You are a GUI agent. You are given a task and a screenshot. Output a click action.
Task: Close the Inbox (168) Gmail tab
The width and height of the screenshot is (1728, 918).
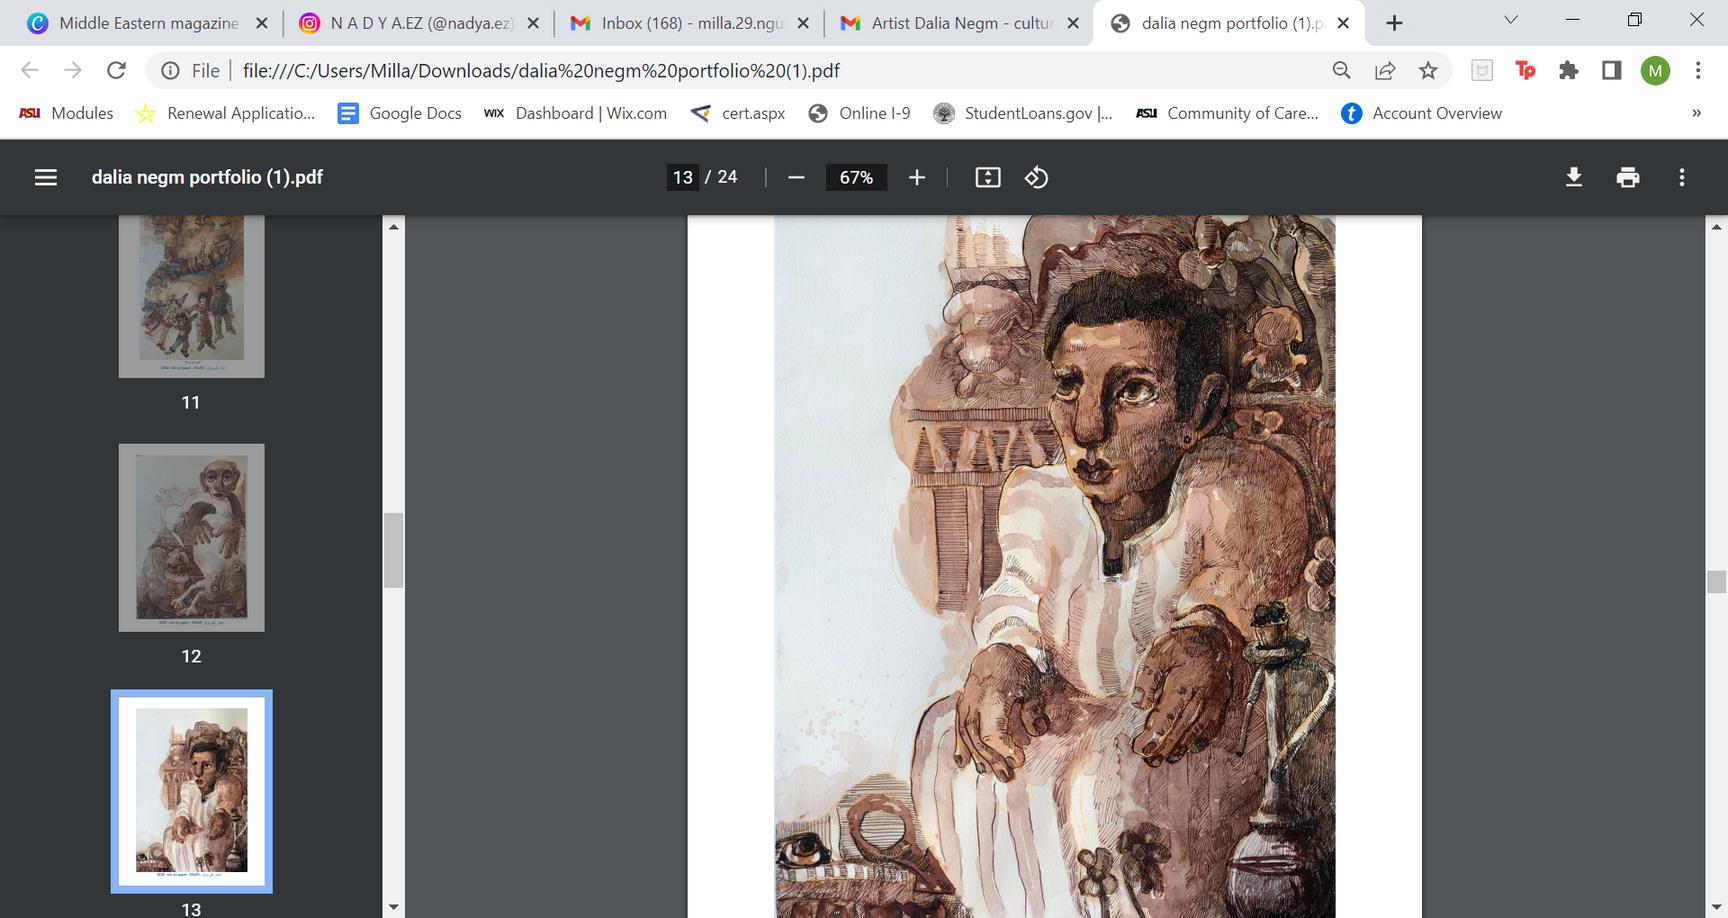(x=803, y=23)
